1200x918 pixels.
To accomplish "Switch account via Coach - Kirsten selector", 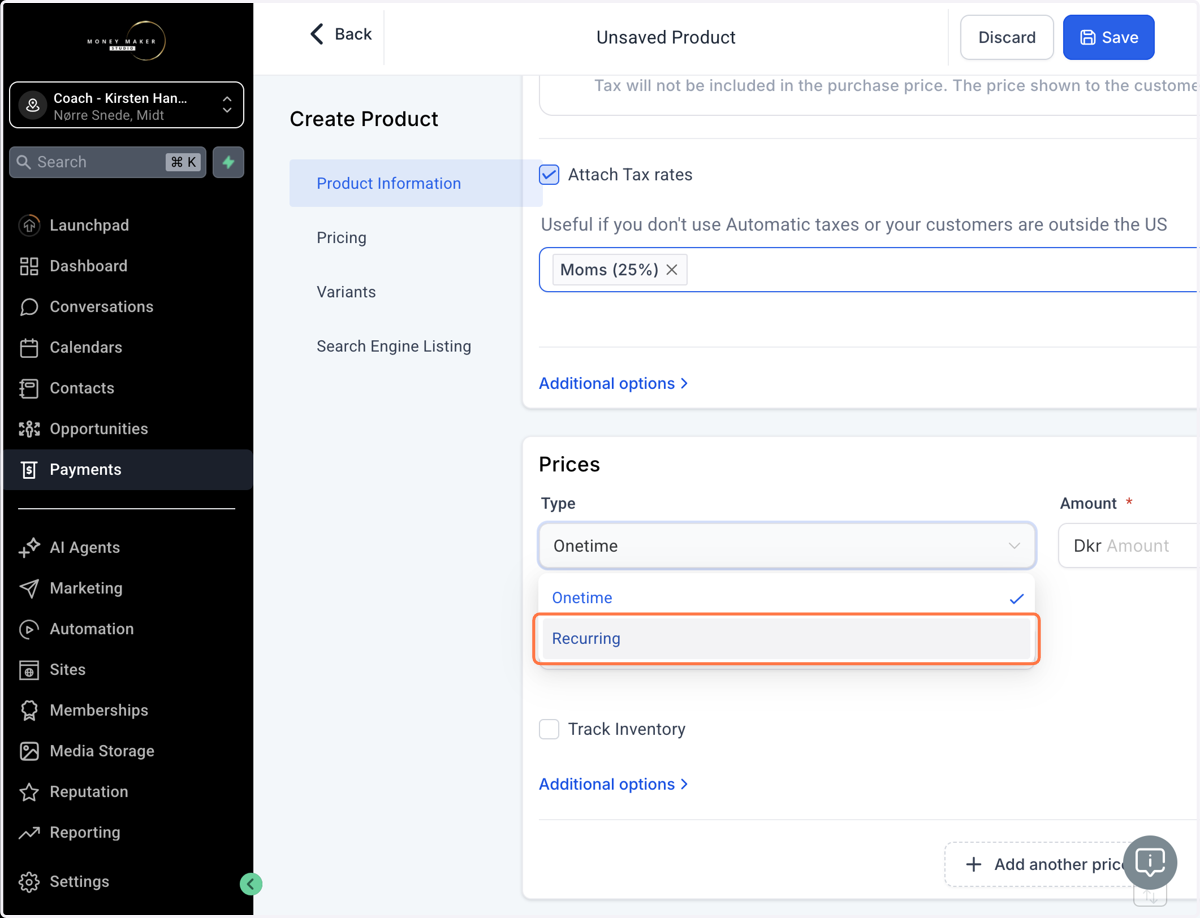I will click(x=126, y=105).
